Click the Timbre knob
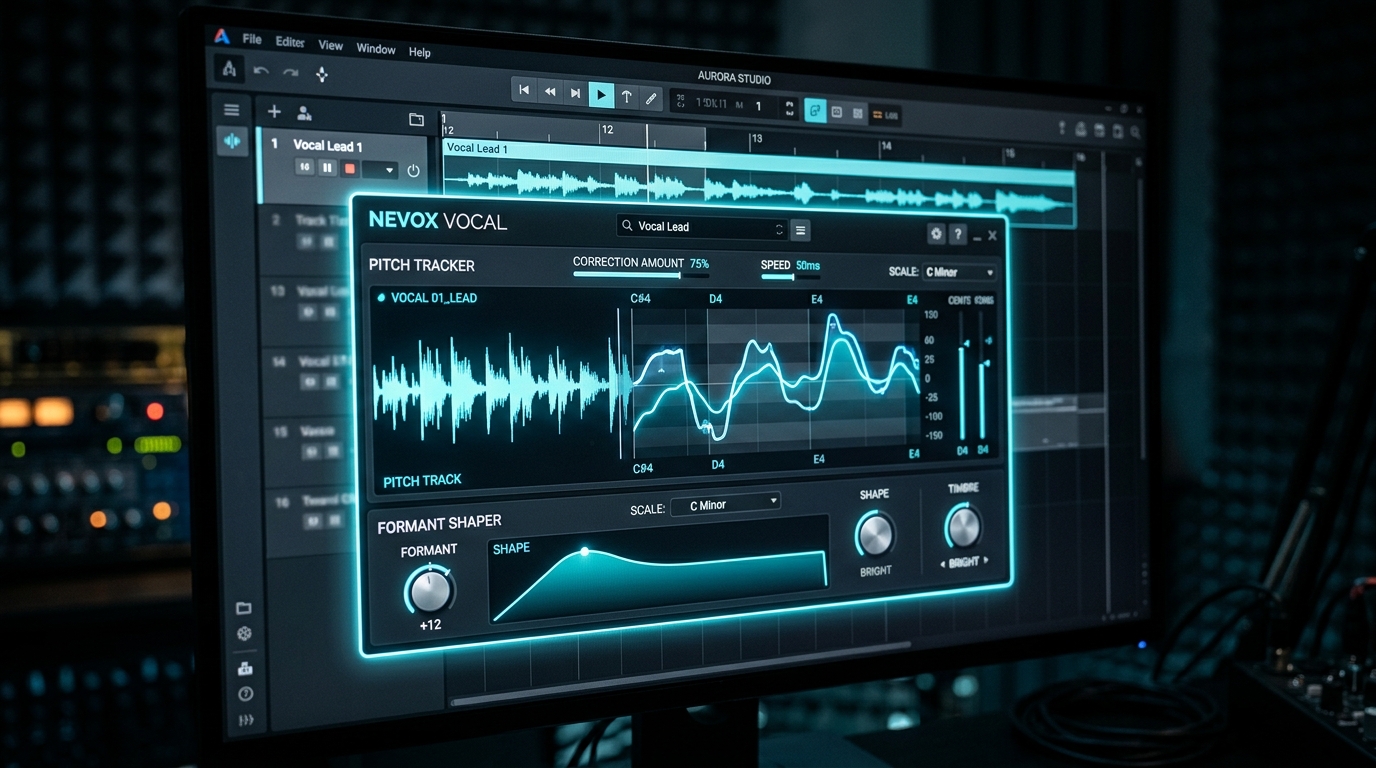Screen dimensions: 1376x768 click(963, 526)
